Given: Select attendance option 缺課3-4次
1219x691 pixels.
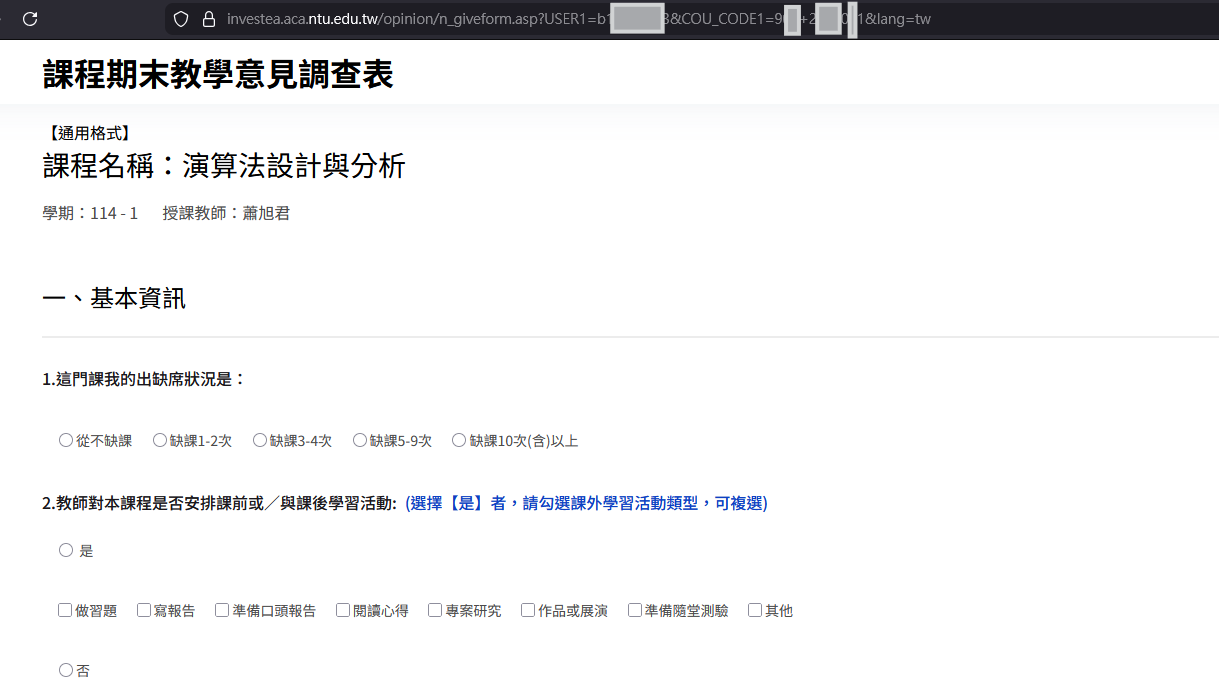Looking at the screenshot, I should click(260, 440).
